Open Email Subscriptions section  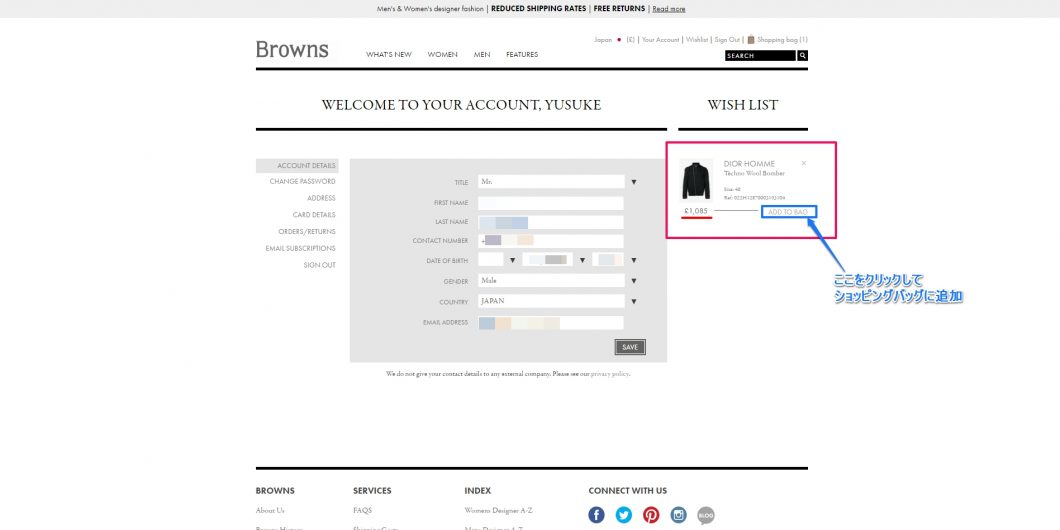point(300,248)
